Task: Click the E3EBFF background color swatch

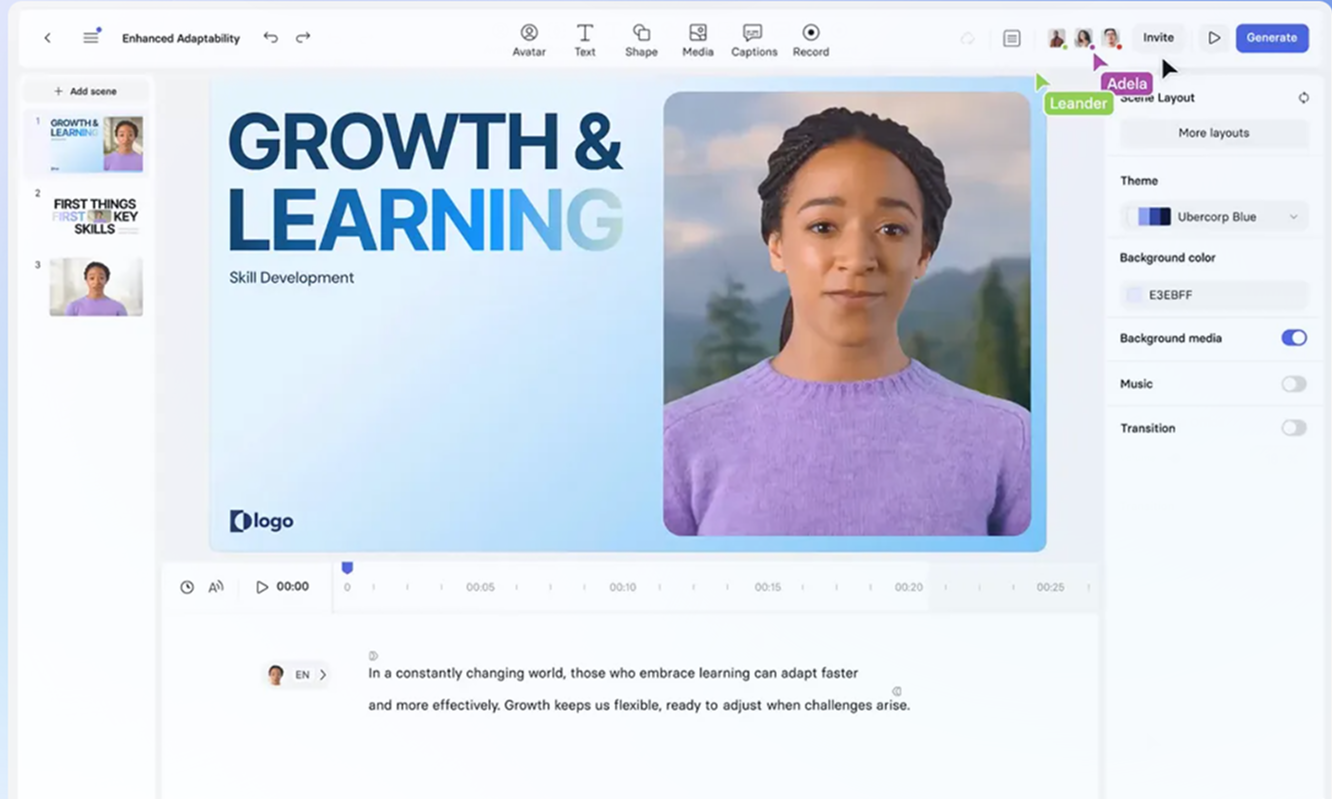Action: [1134, 295]
